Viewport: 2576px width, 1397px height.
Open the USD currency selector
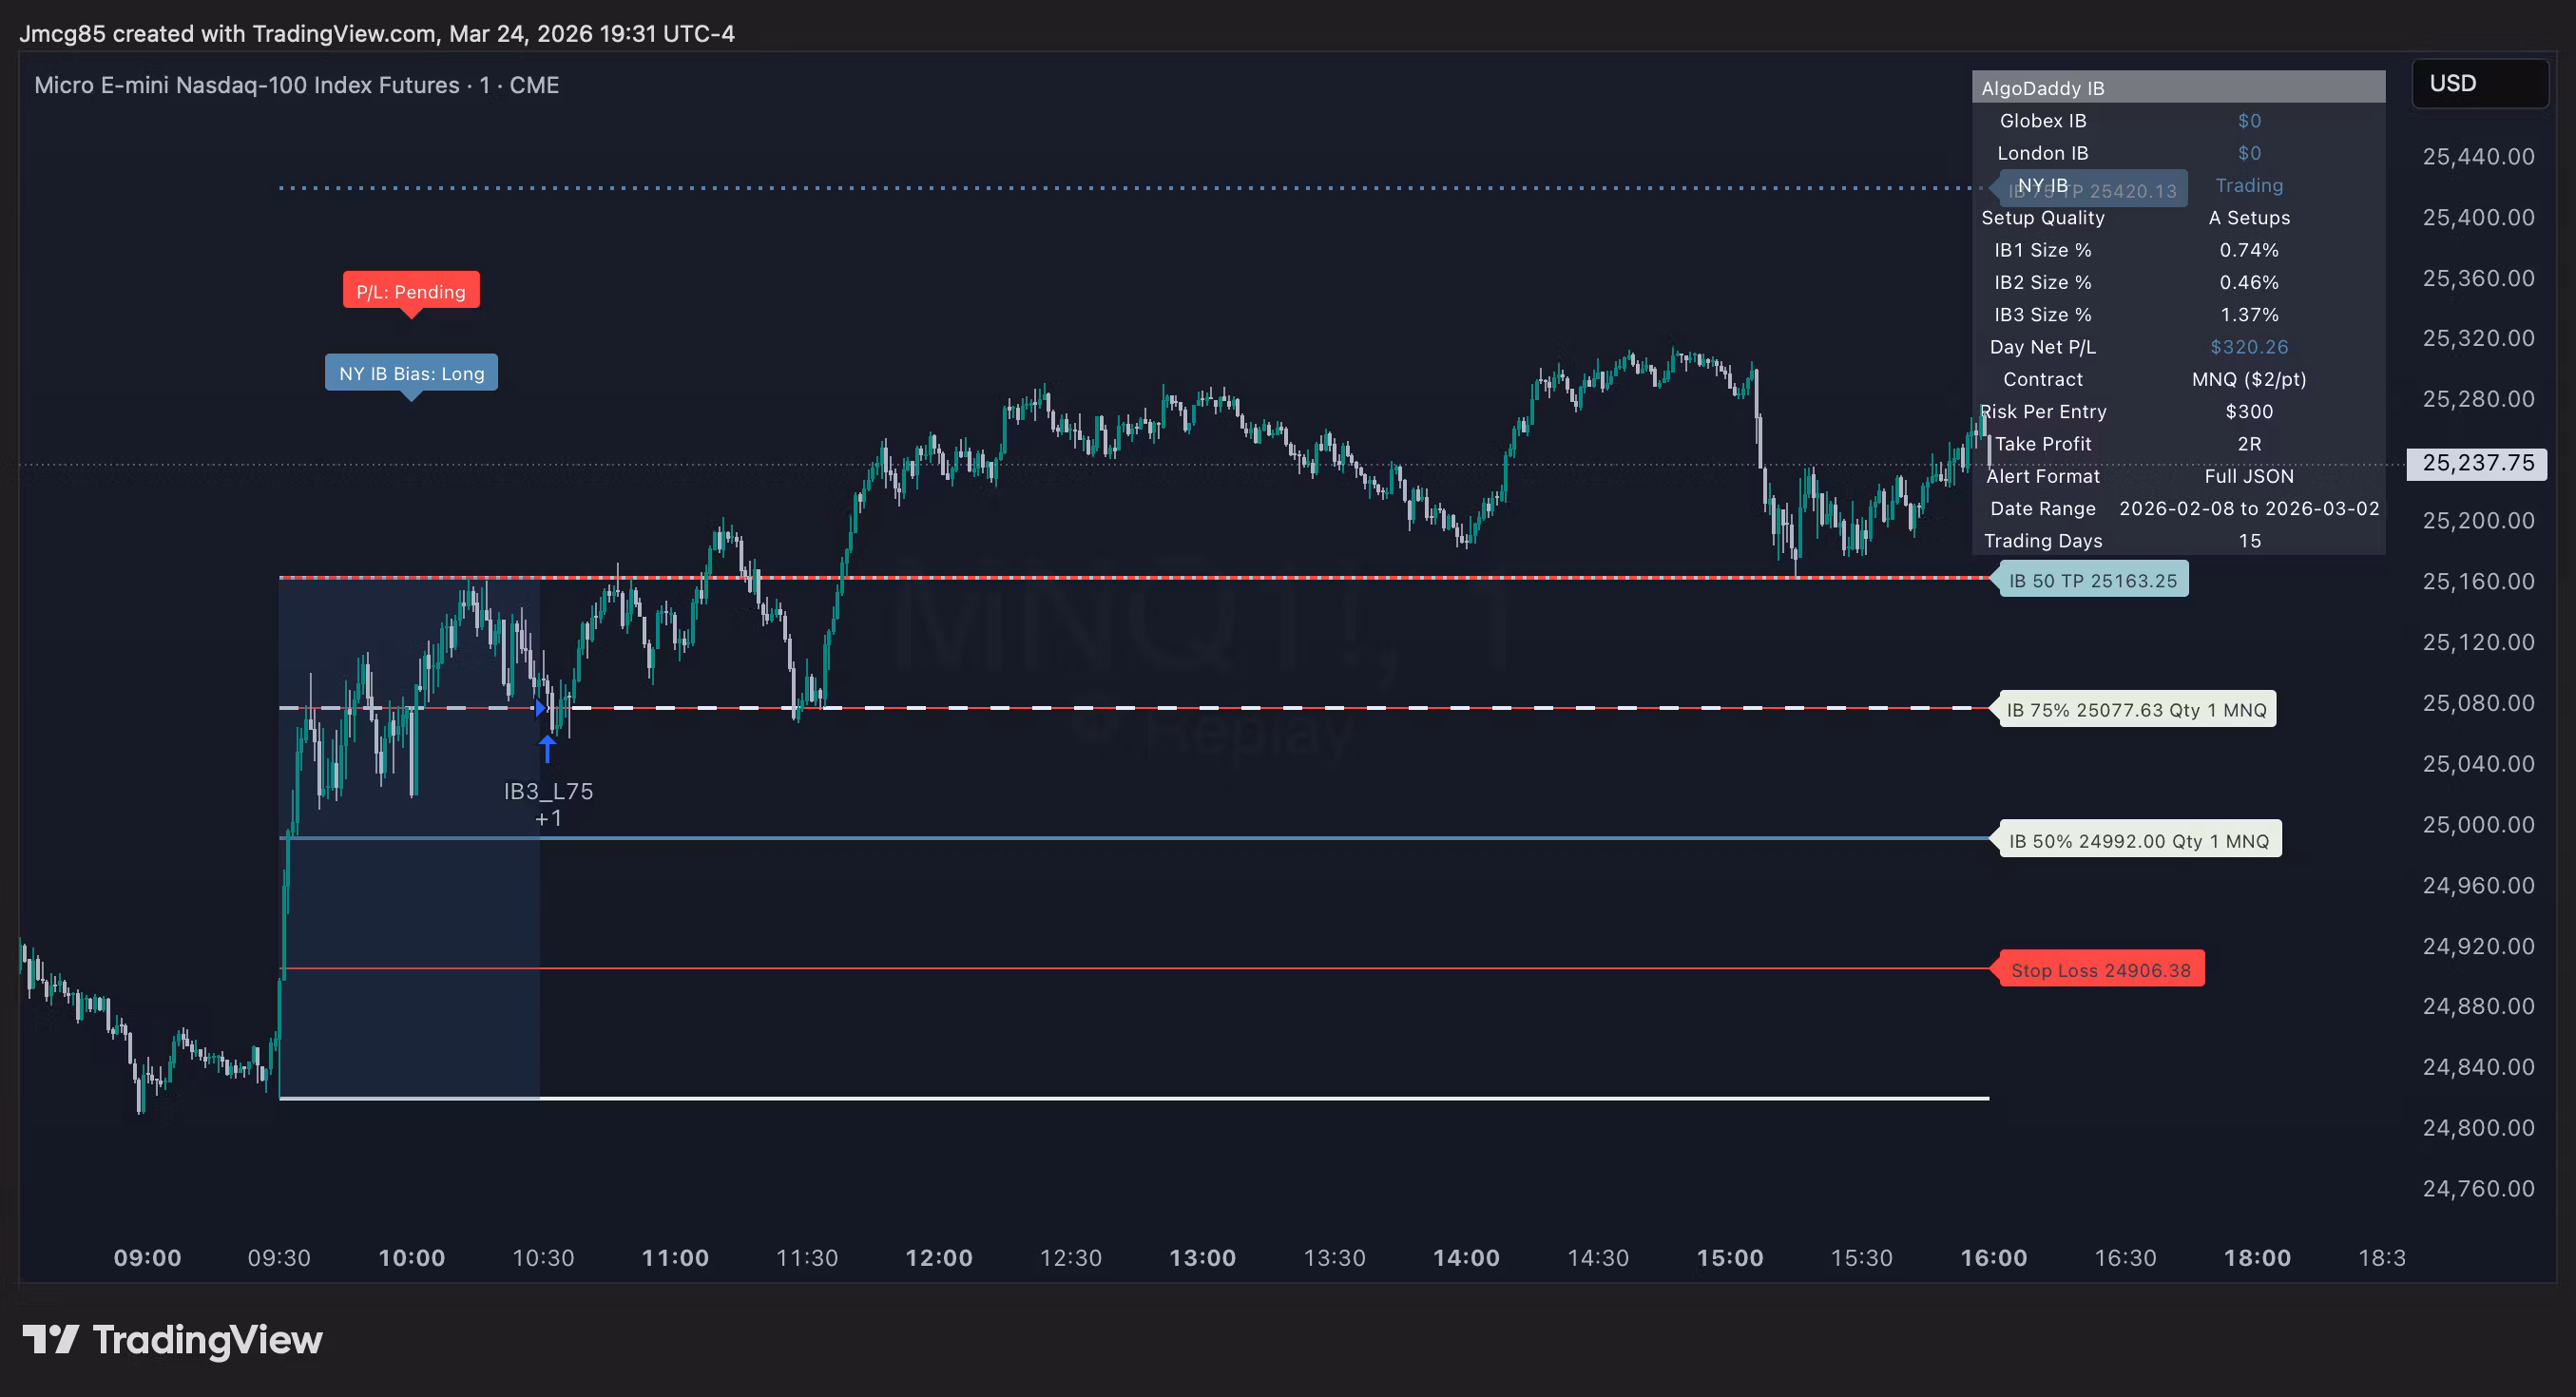(2478, 83)
